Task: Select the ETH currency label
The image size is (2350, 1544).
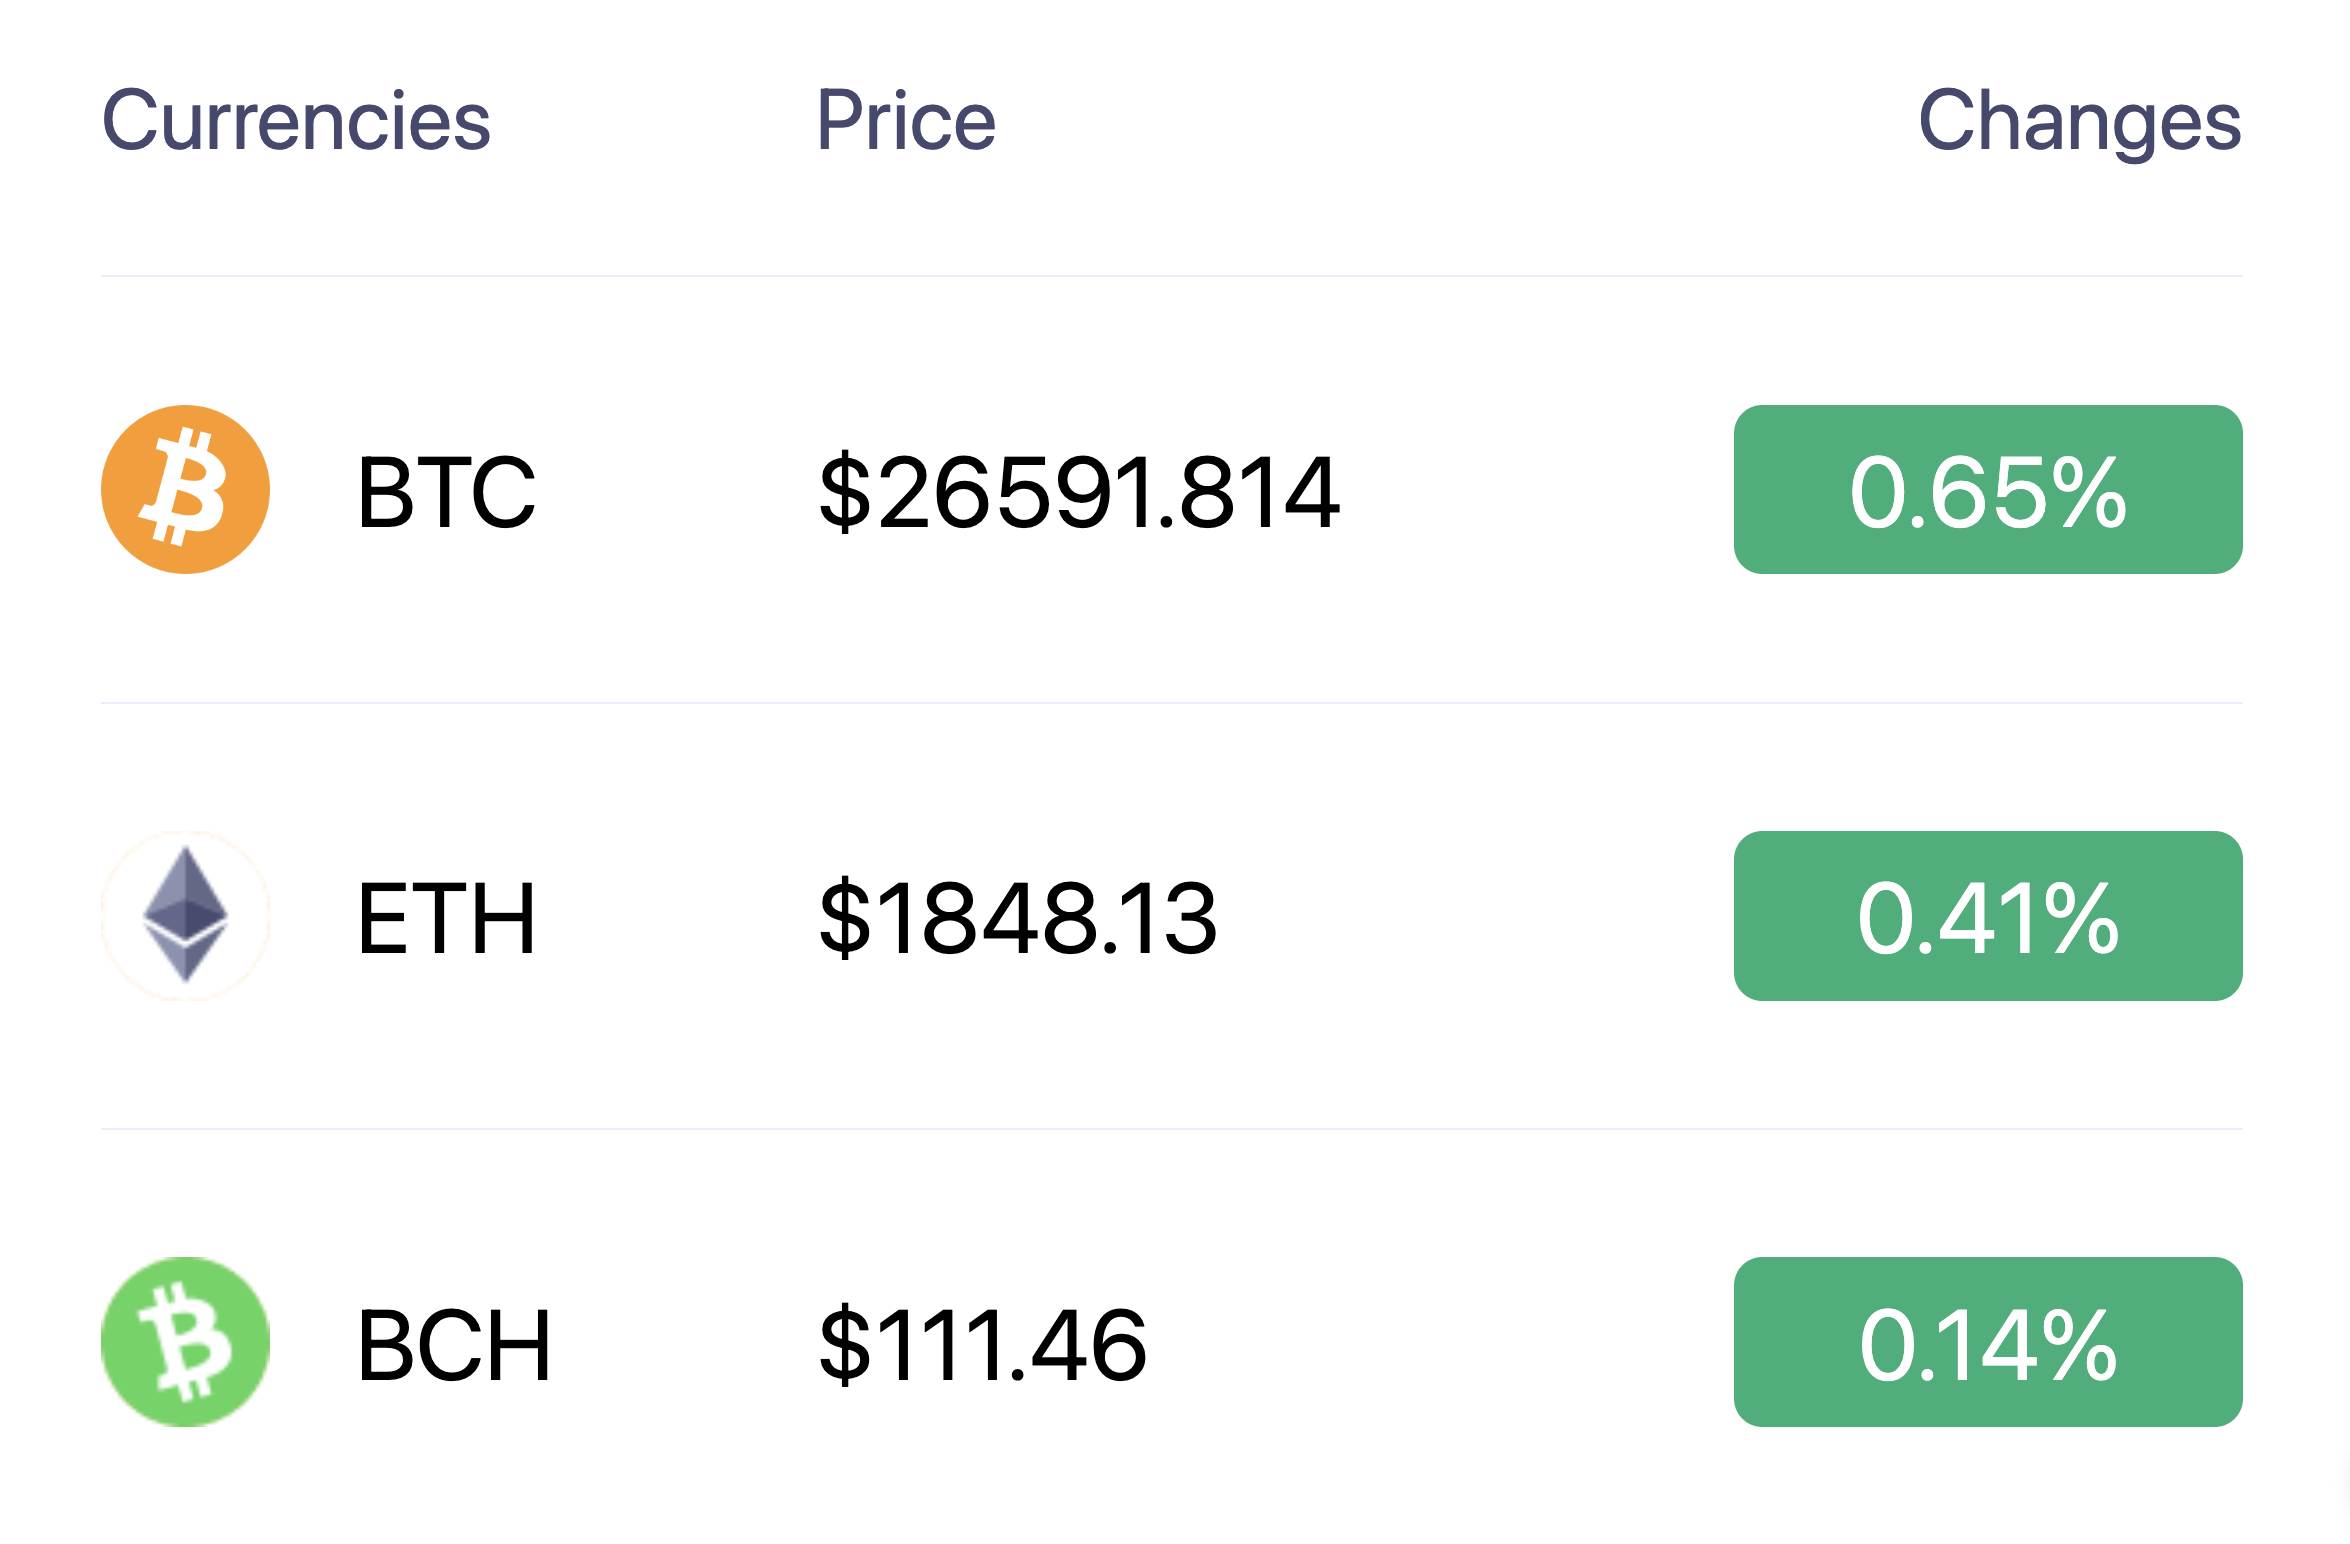Action: [446, 918]
